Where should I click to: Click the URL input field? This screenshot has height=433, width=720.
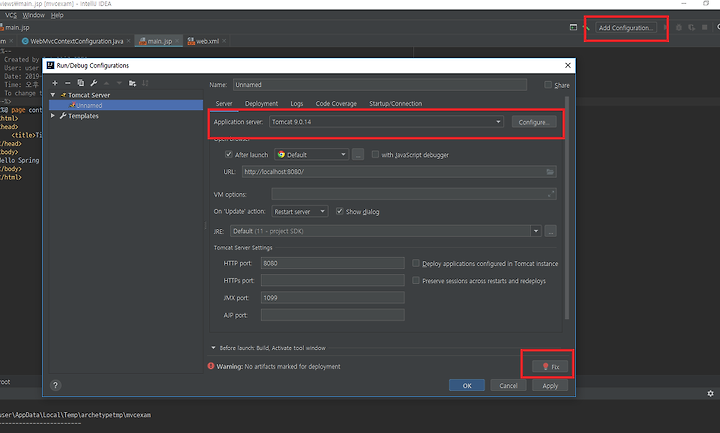(x=399, y=172)
